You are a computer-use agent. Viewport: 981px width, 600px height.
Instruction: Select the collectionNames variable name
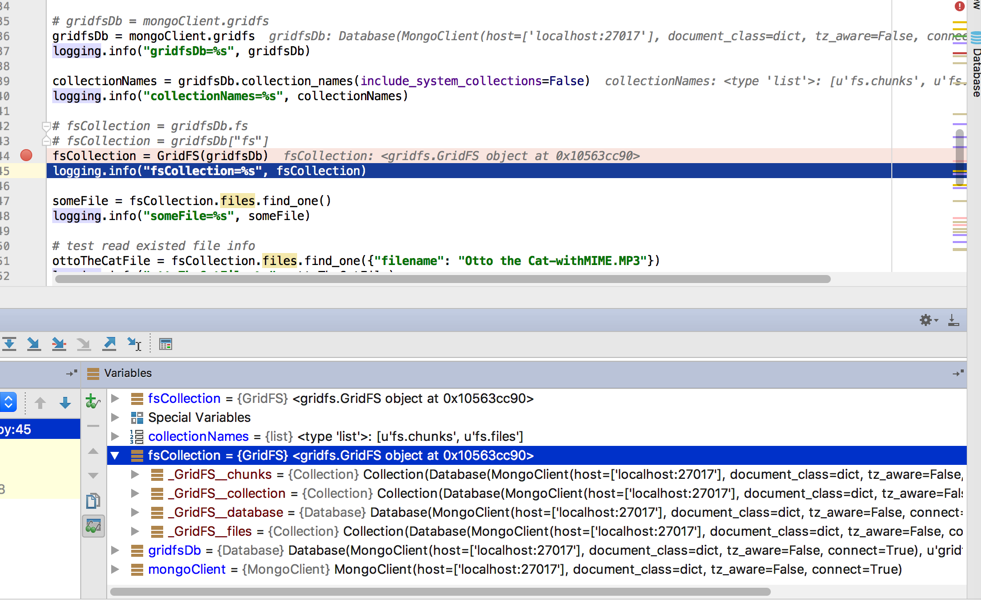pyautogui.click(x=198, y=436)
